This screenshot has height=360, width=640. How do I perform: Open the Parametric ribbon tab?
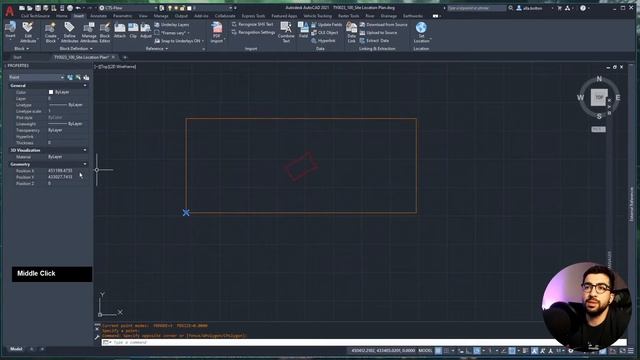pyautogui.click(x=122, y=16)
